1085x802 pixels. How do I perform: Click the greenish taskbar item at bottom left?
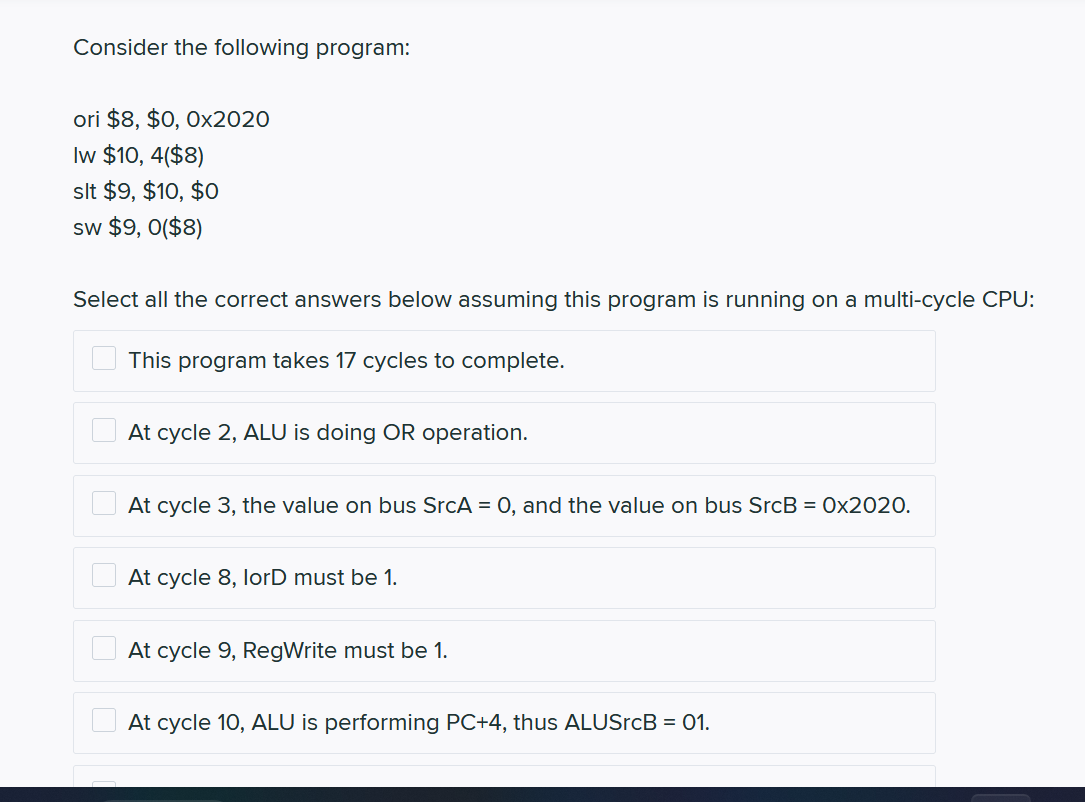[165, 798]
